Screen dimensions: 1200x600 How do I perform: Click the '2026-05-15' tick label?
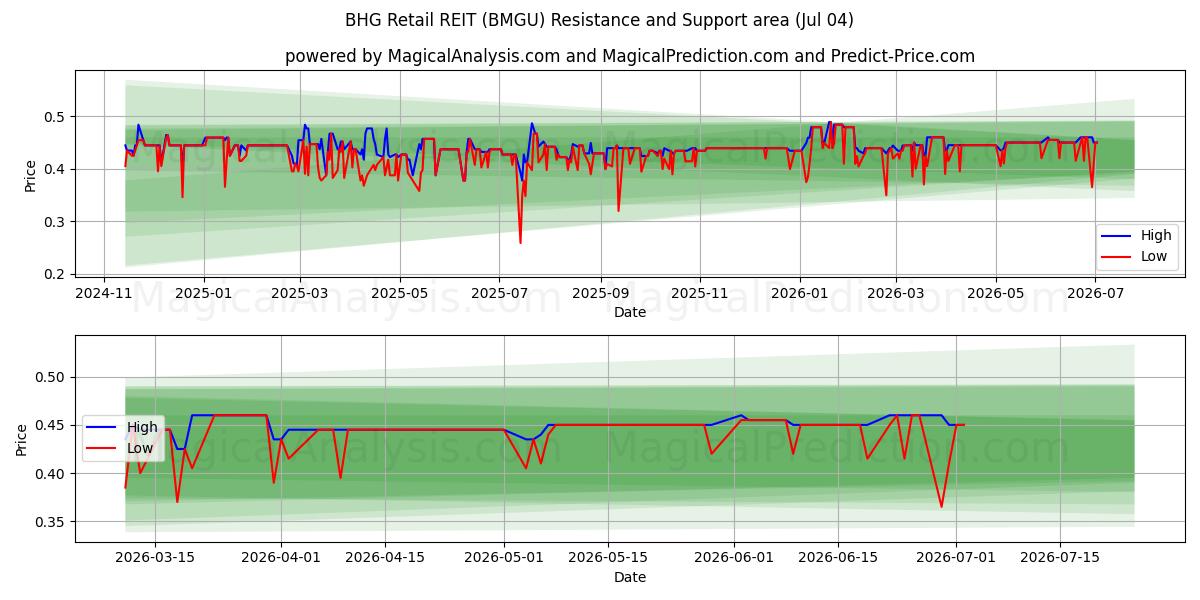607,558
